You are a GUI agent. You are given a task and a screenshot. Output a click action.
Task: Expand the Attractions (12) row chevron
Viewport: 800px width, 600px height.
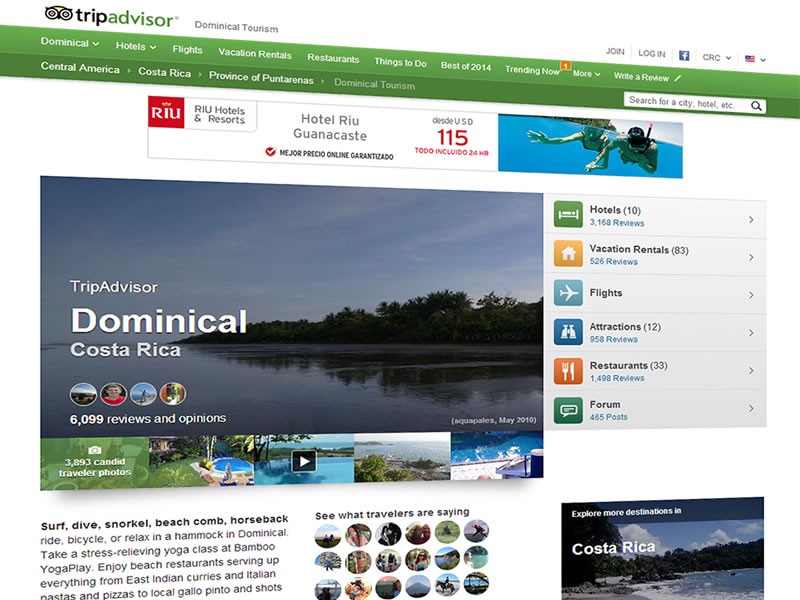click(751, 333)
